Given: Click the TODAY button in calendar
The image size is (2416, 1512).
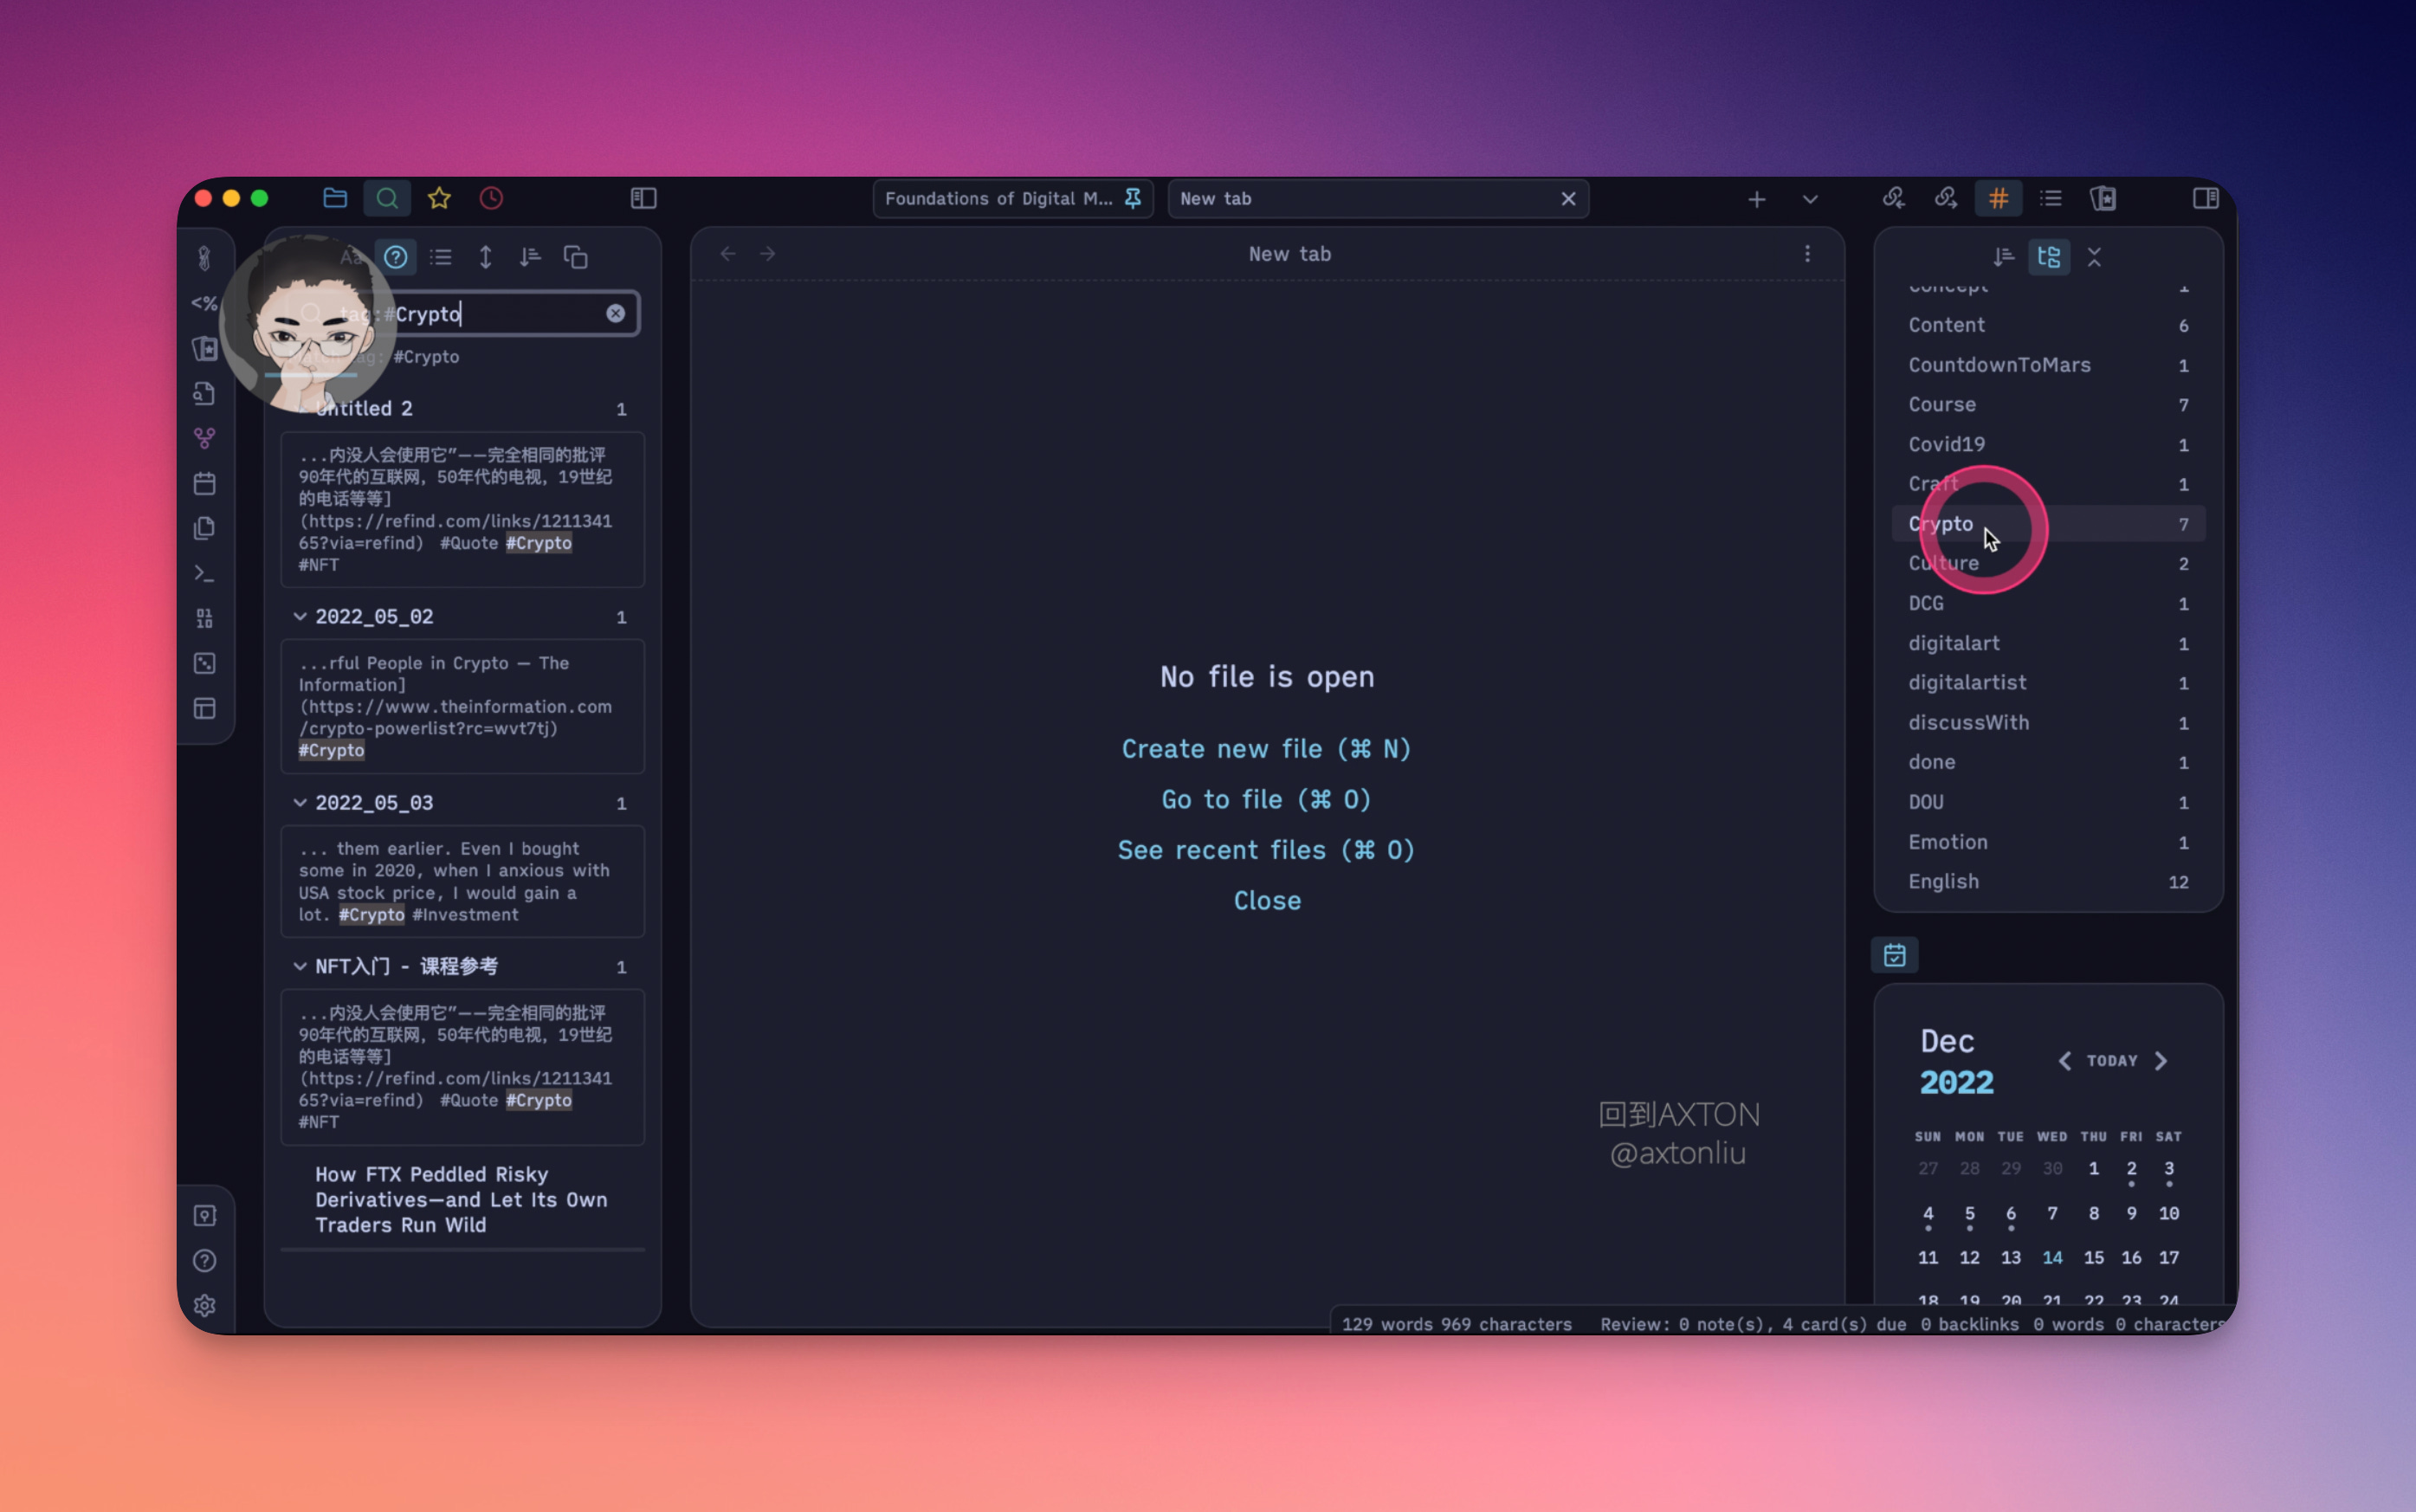Looking at the screenshot, I should (2112, 1060).
